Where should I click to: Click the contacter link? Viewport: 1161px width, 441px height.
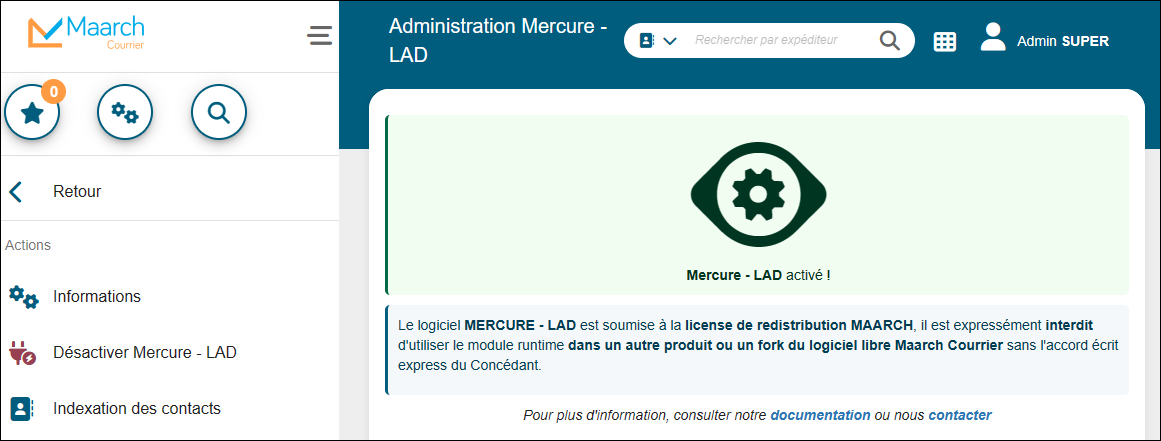coord(959,415)
